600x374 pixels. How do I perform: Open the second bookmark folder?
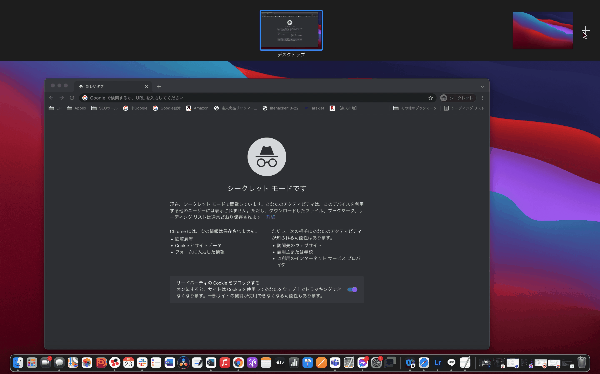[76, 108]
